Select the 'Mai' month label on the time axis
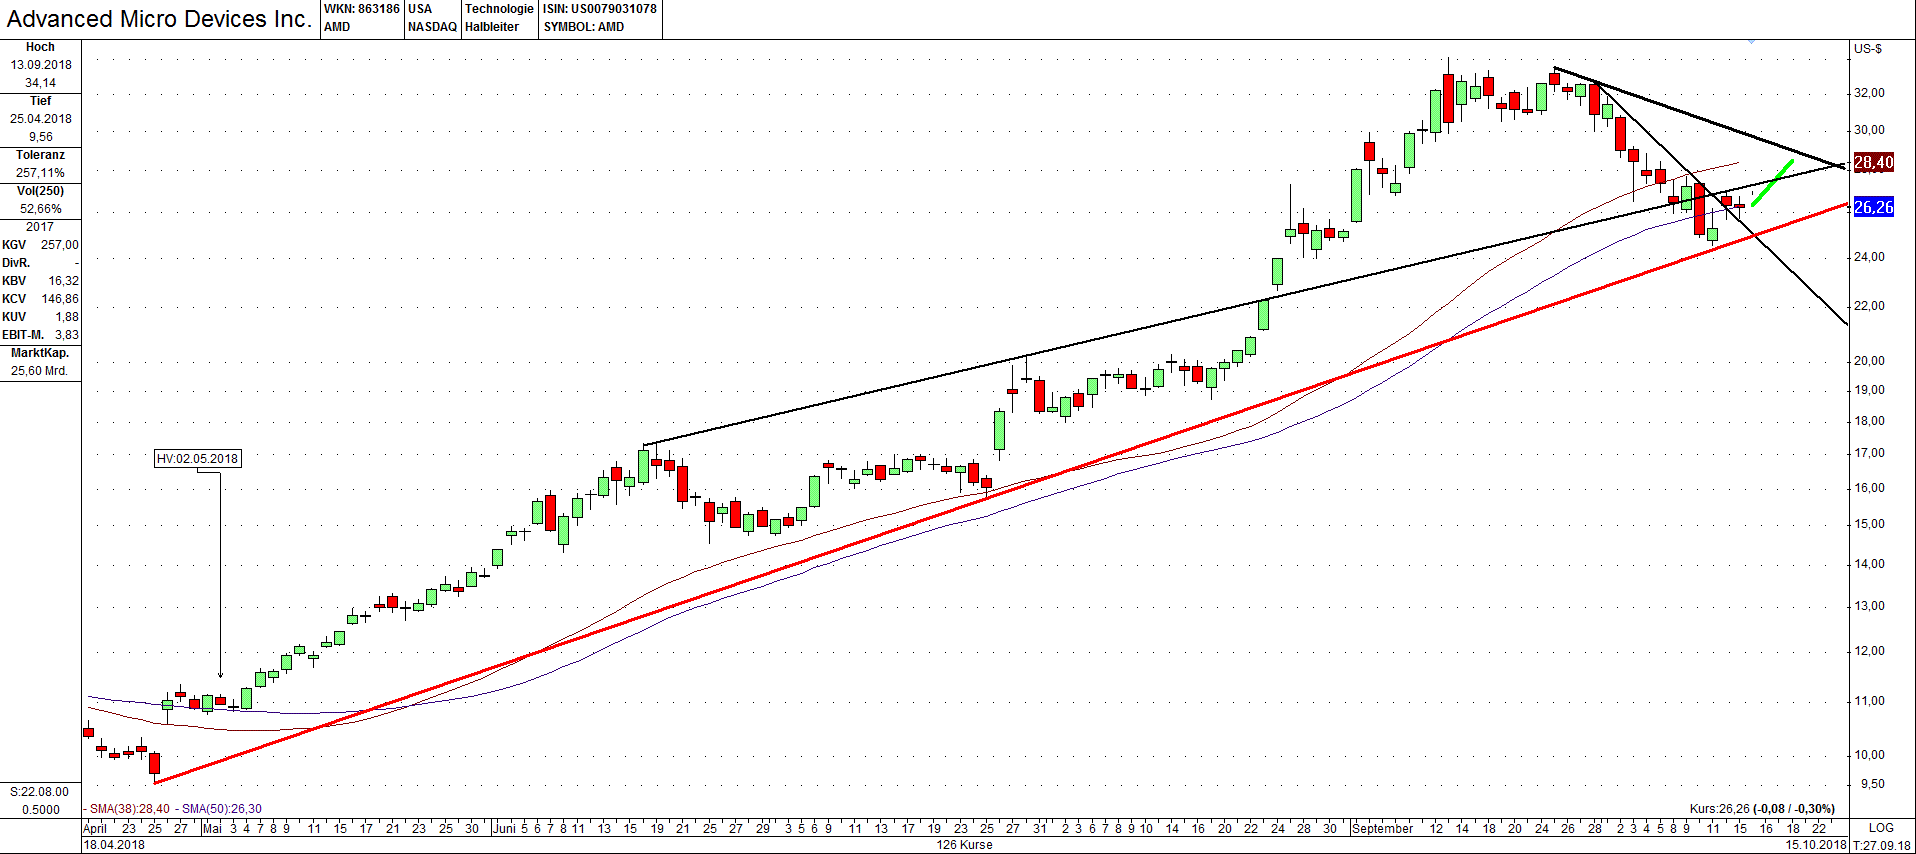1916x854 pixels. click(x=212, y=828)
